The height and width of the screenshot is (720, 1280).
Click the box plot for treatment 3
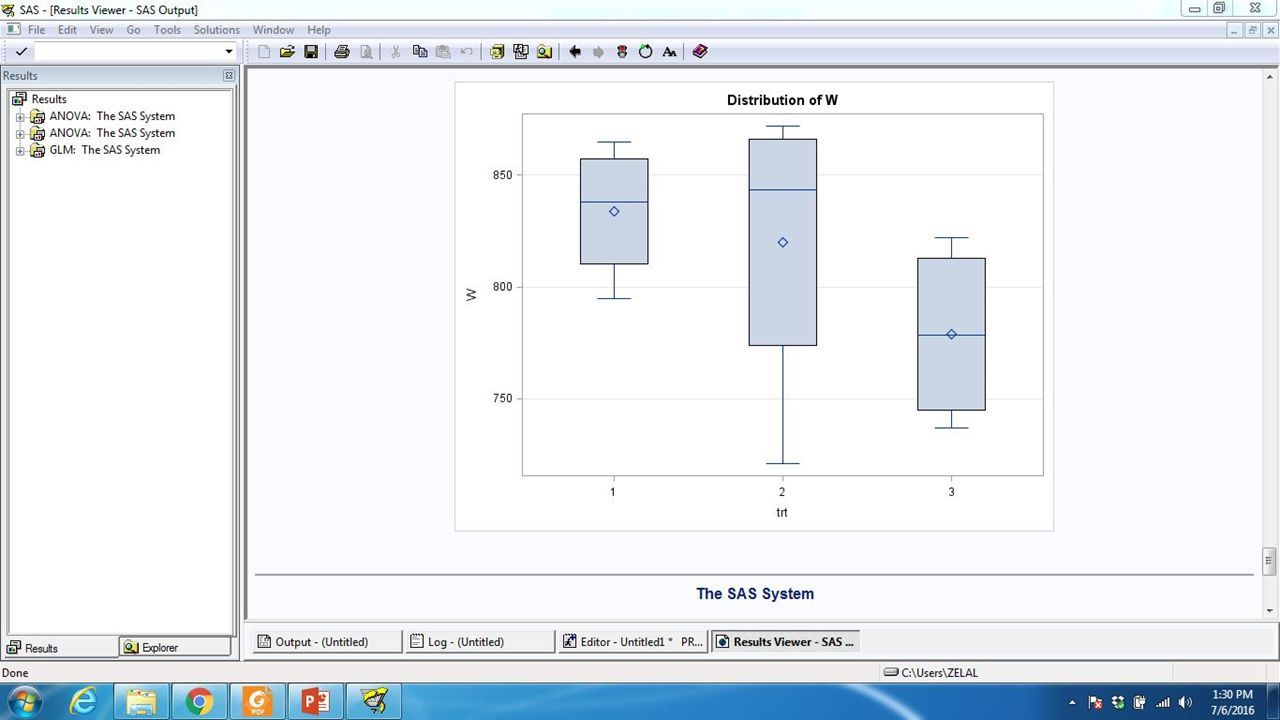coord(952,334)
